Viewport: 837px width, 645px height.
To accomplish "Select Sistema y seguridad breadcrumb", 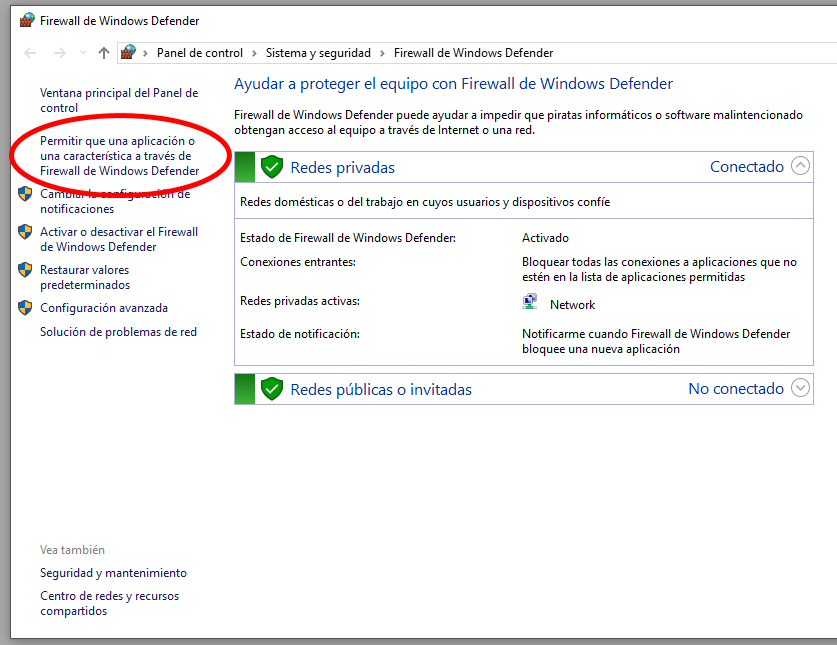I will (318, 53).
